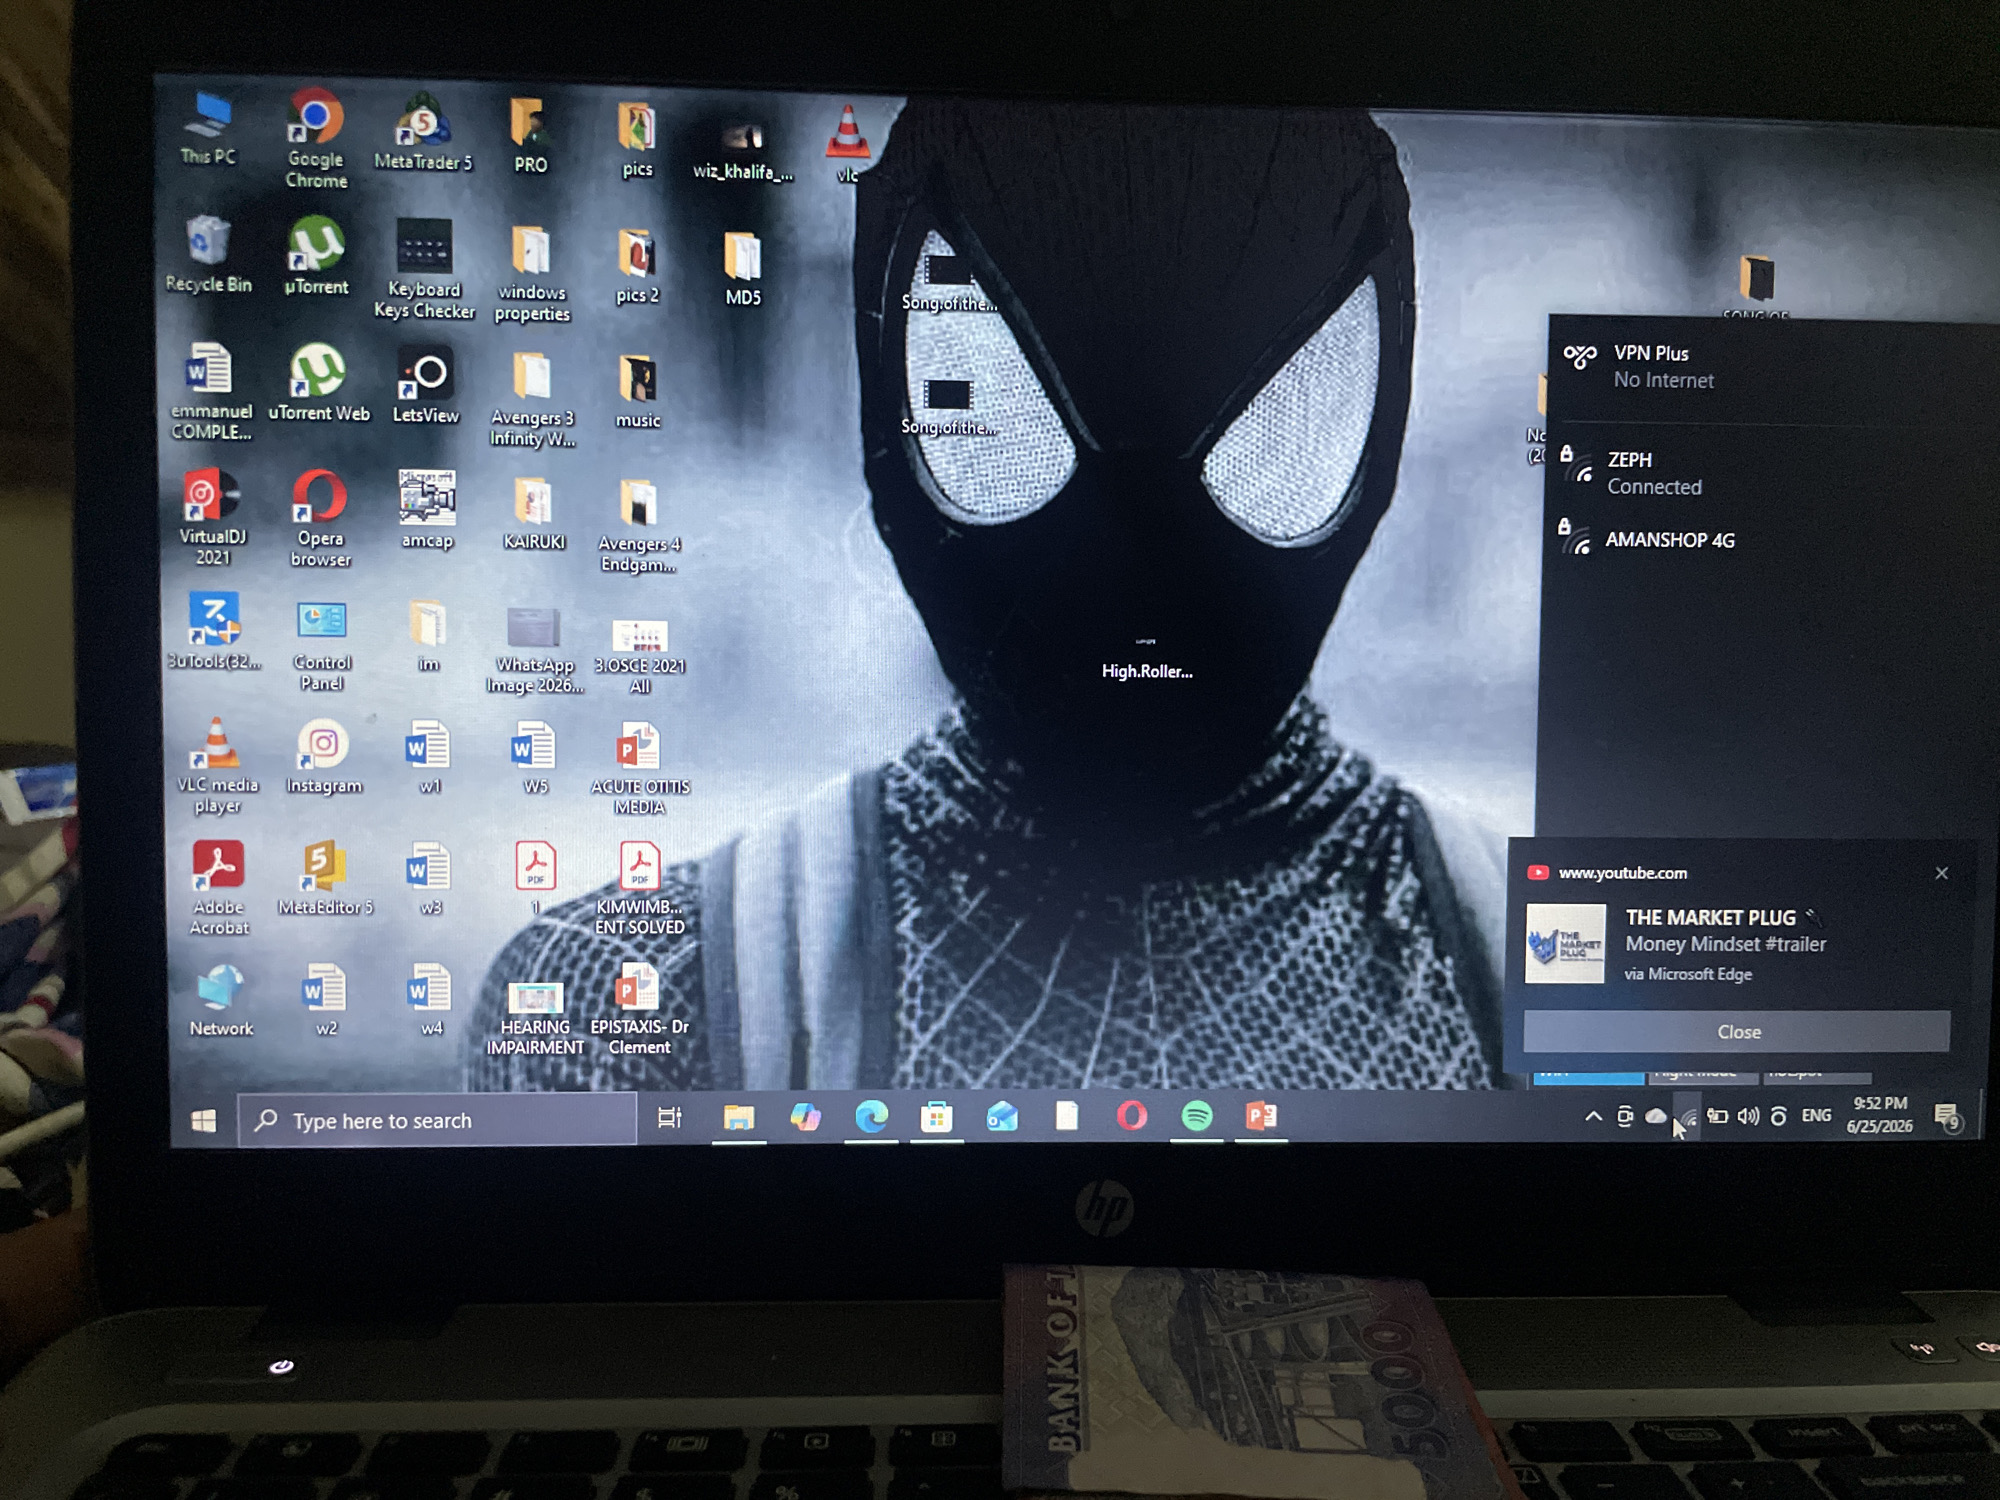Open the amcap desktop icon
This screenshot has width=2000, height=1500.
(427, 509)
